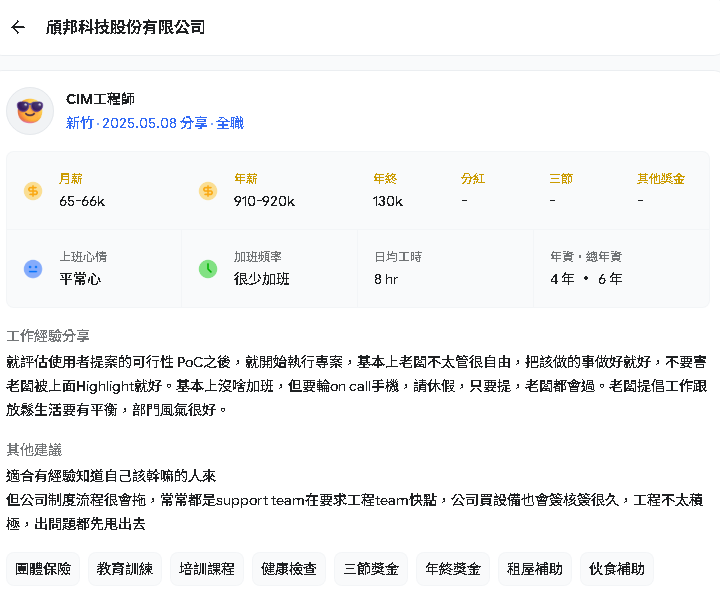Select the 伙食補助 benefit tag
Viewport: 720px width, 597px height.
click(x=617, y=569)
